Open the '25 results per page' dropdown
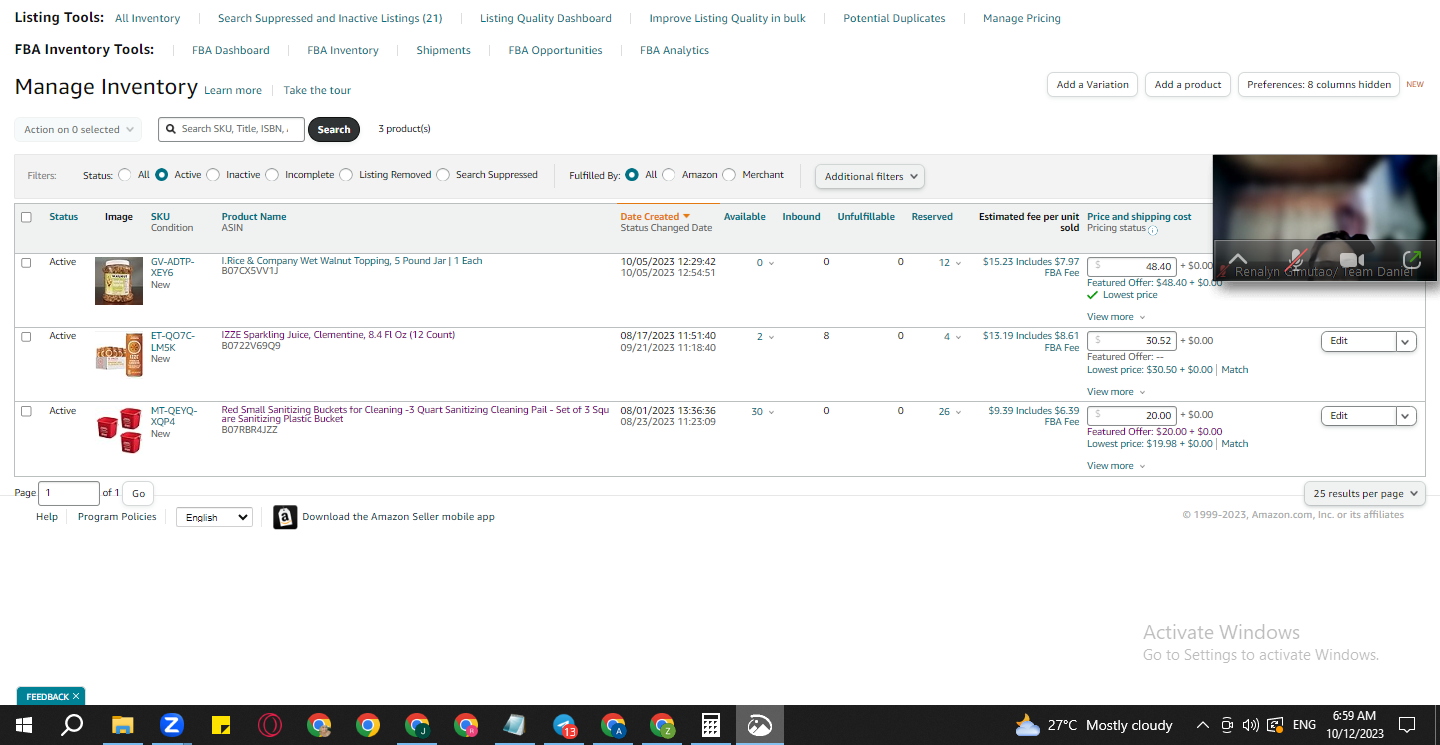The width and height of the screenshot is (1440, 745). (1365, 493)
